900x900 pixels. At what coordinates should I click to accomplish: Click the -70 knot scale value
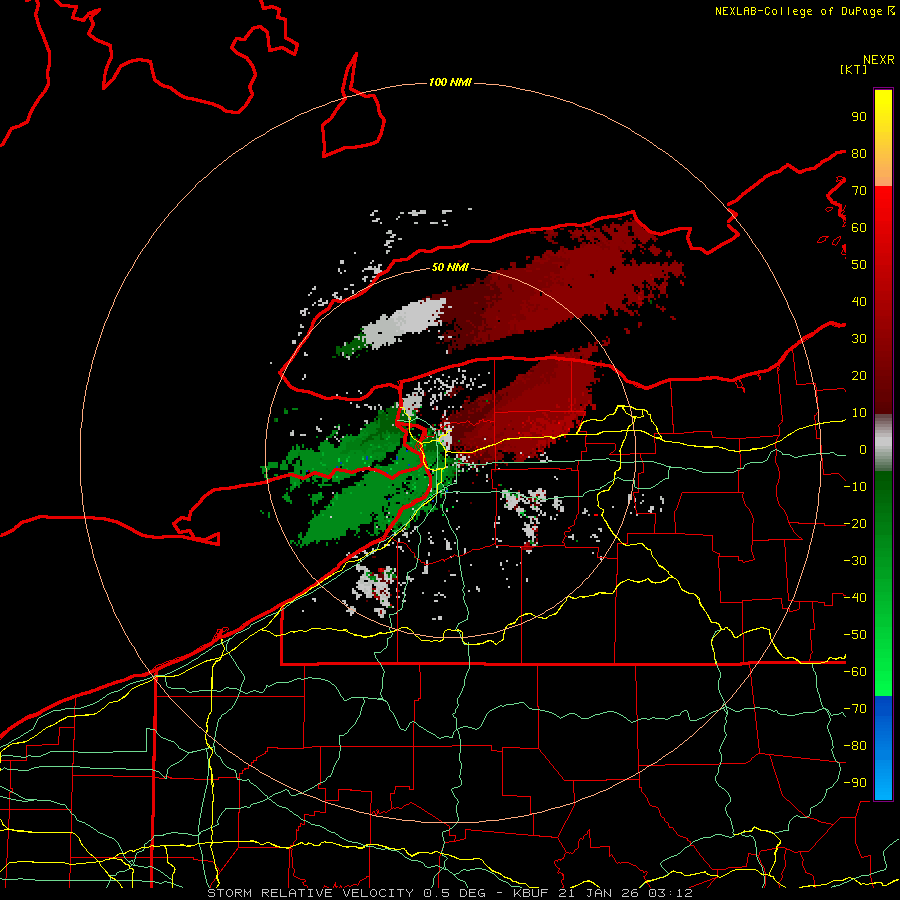point(855,709)
